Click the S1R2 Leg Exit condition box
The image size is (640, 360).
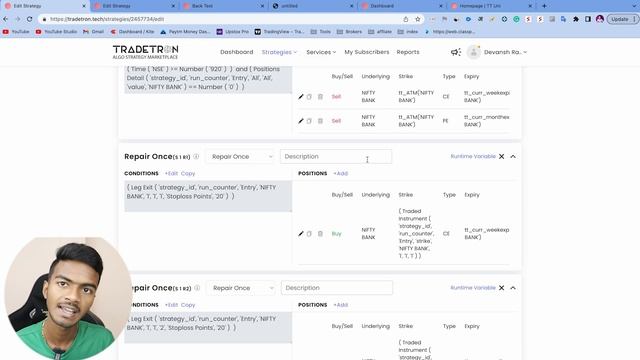[x=208, y=328]
